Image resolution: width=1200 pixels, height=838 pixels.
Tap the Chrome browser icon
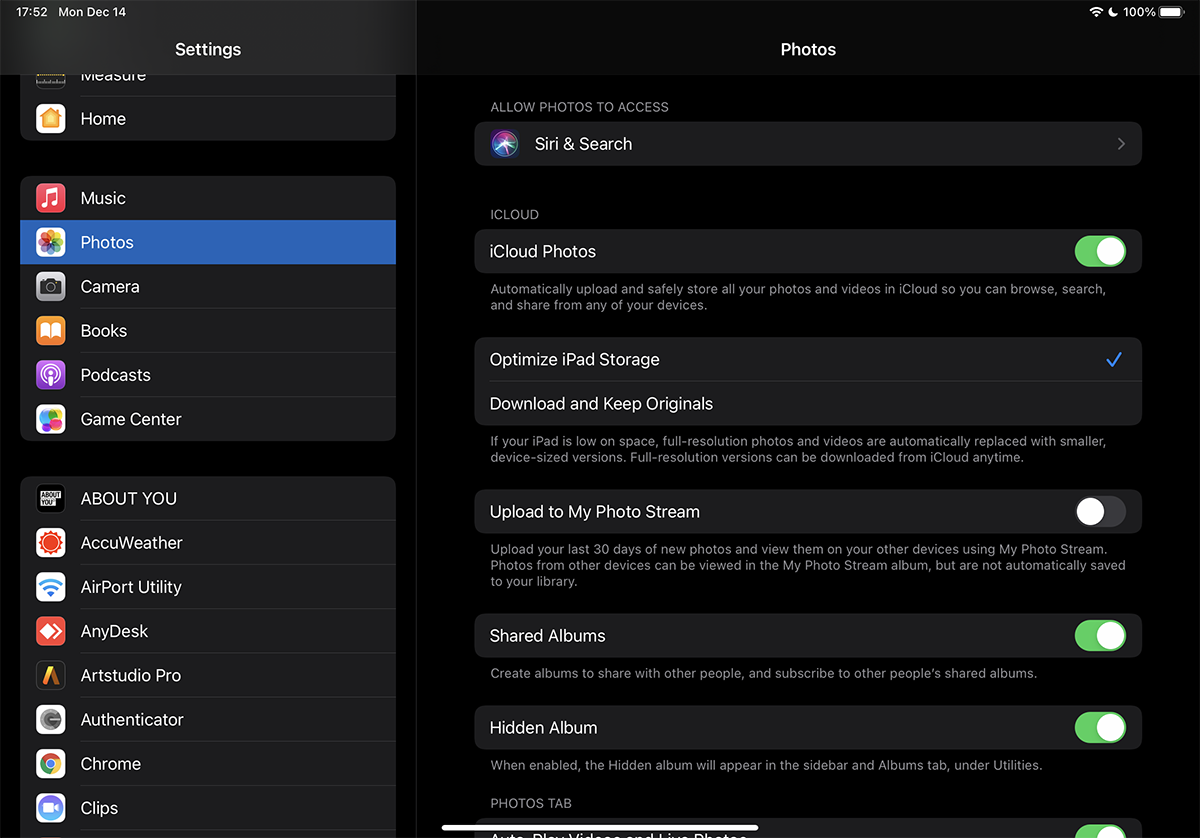click(51, 764)
